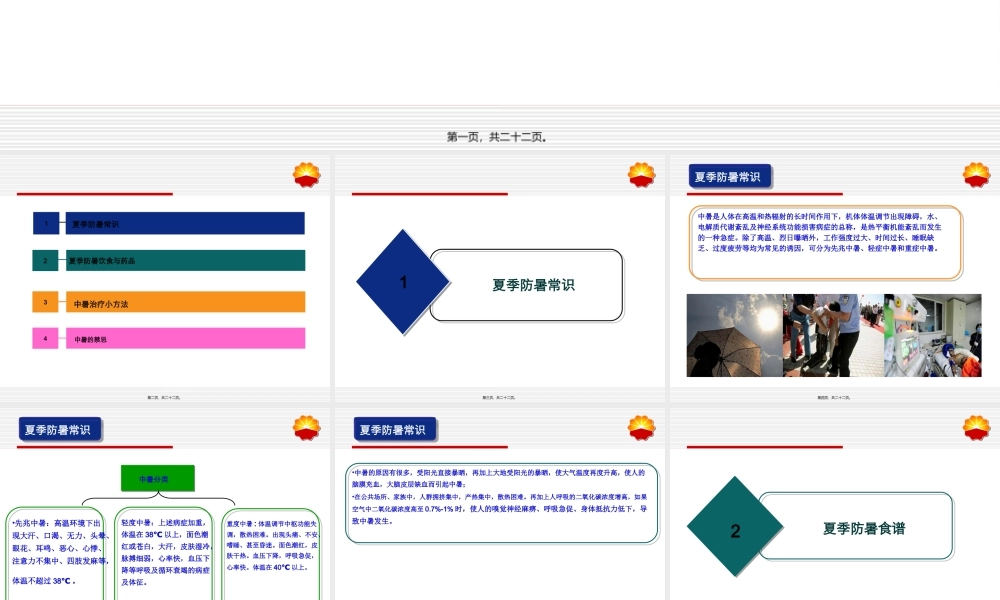Click the PetroChina logo on the top-middle slide

(x=639, y=173)
